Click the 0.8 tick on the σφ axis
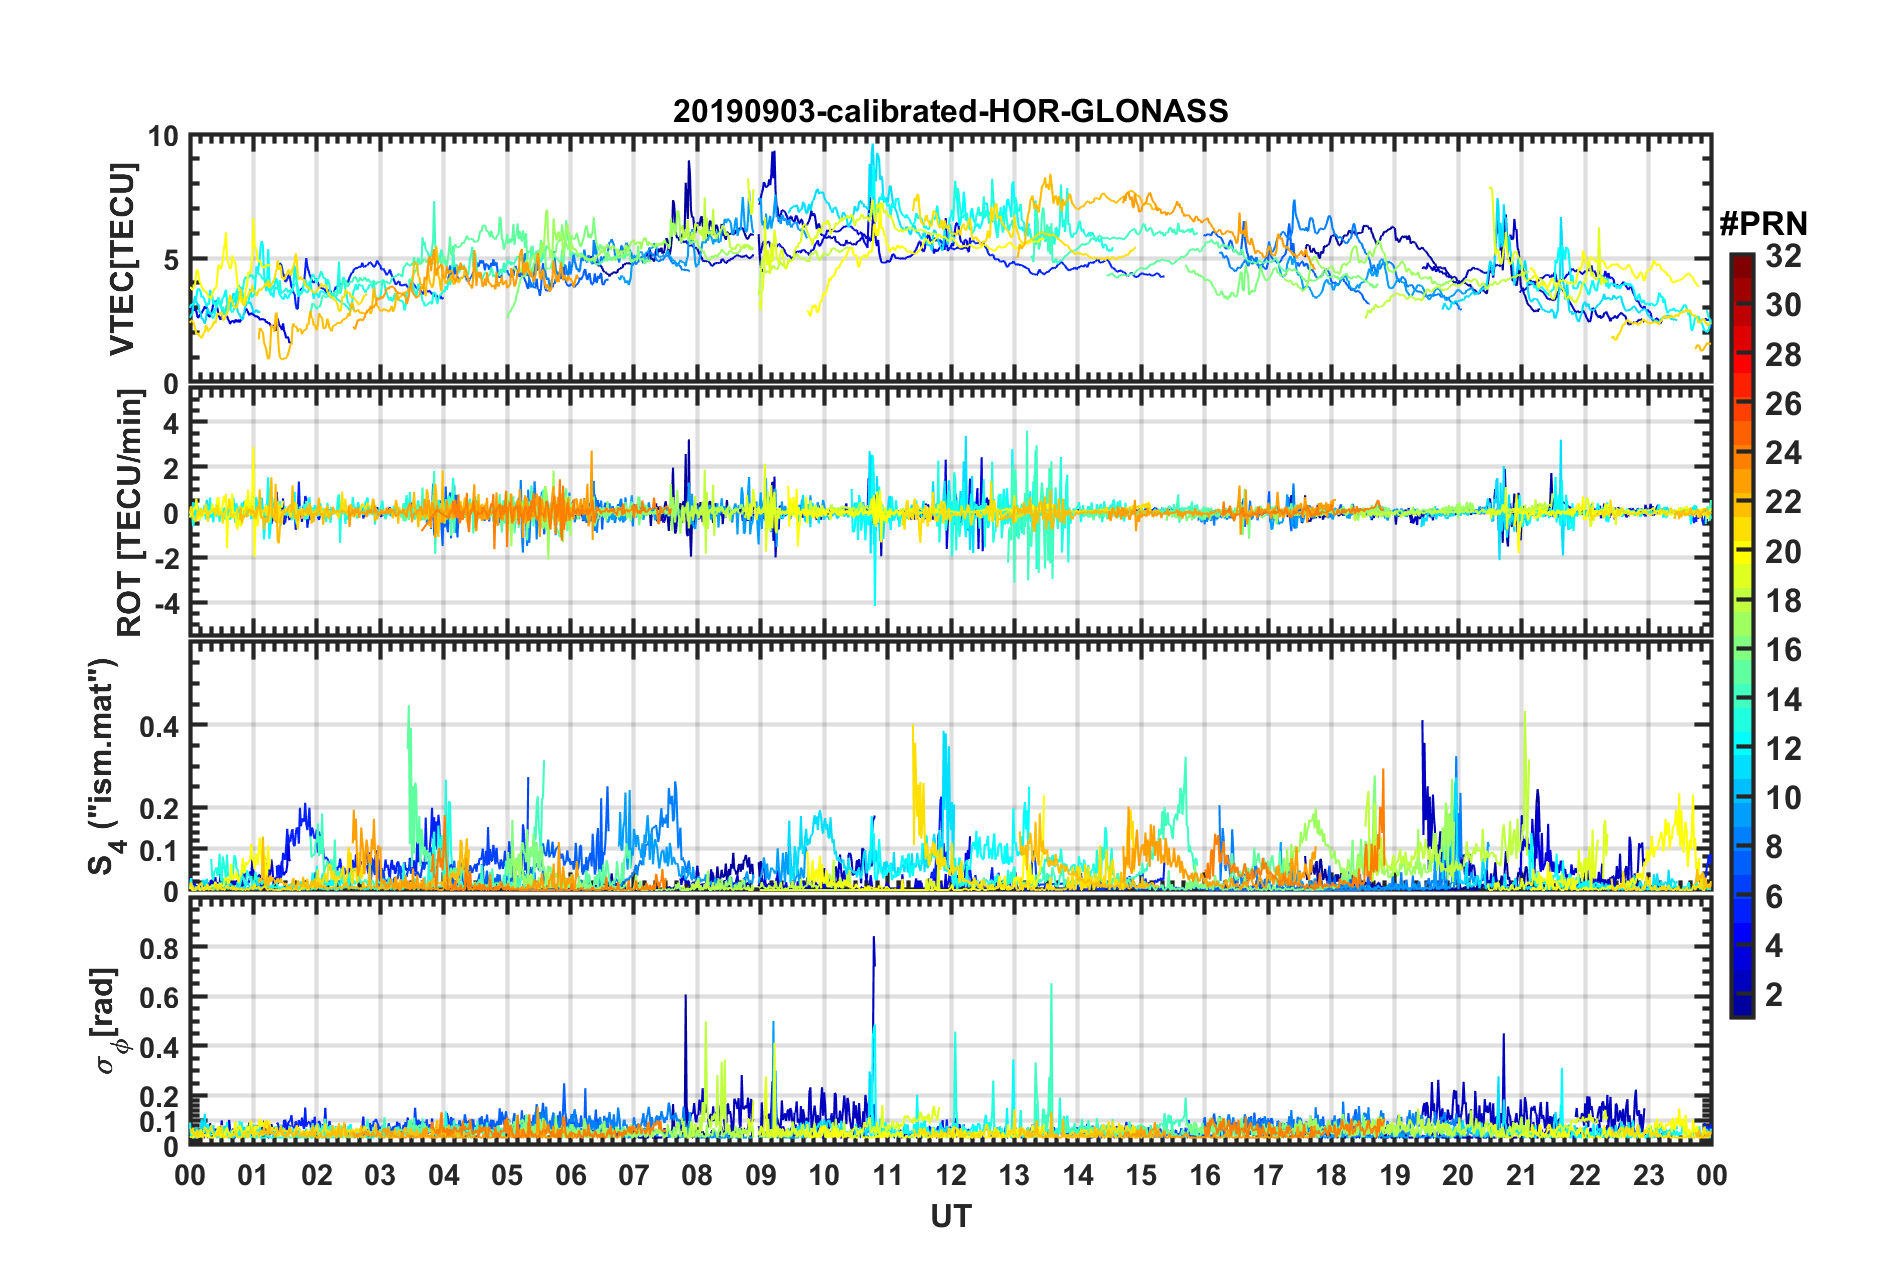The image size is (1902, 1272). (x=159, y=947)
